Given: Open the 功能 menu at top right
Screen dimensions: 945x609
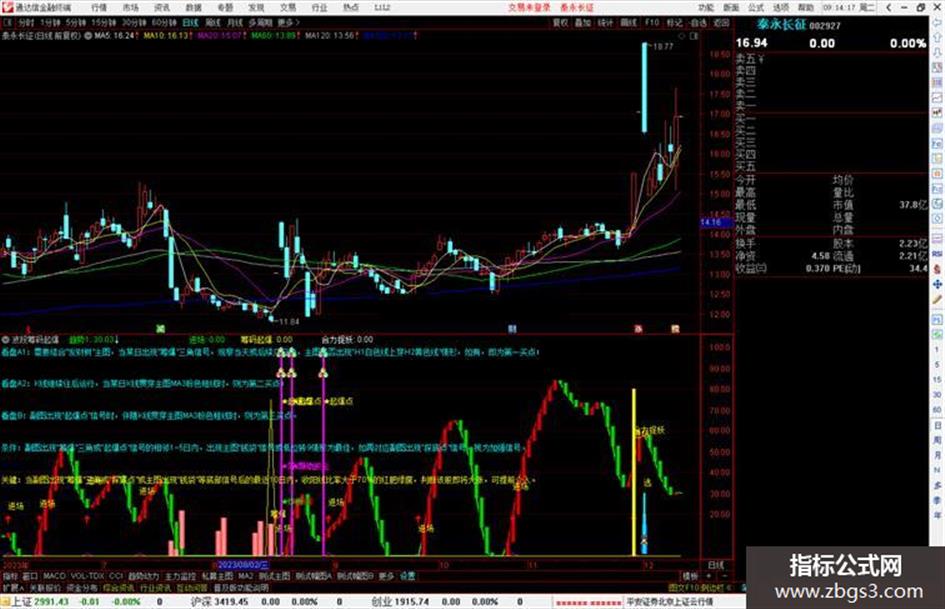Looking at the screenshot, I should tap(706, 8).
